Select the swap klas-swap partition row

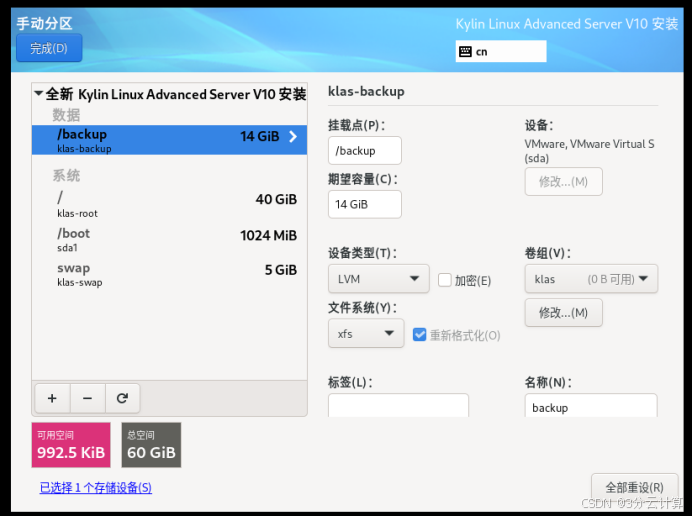(169, 274)
